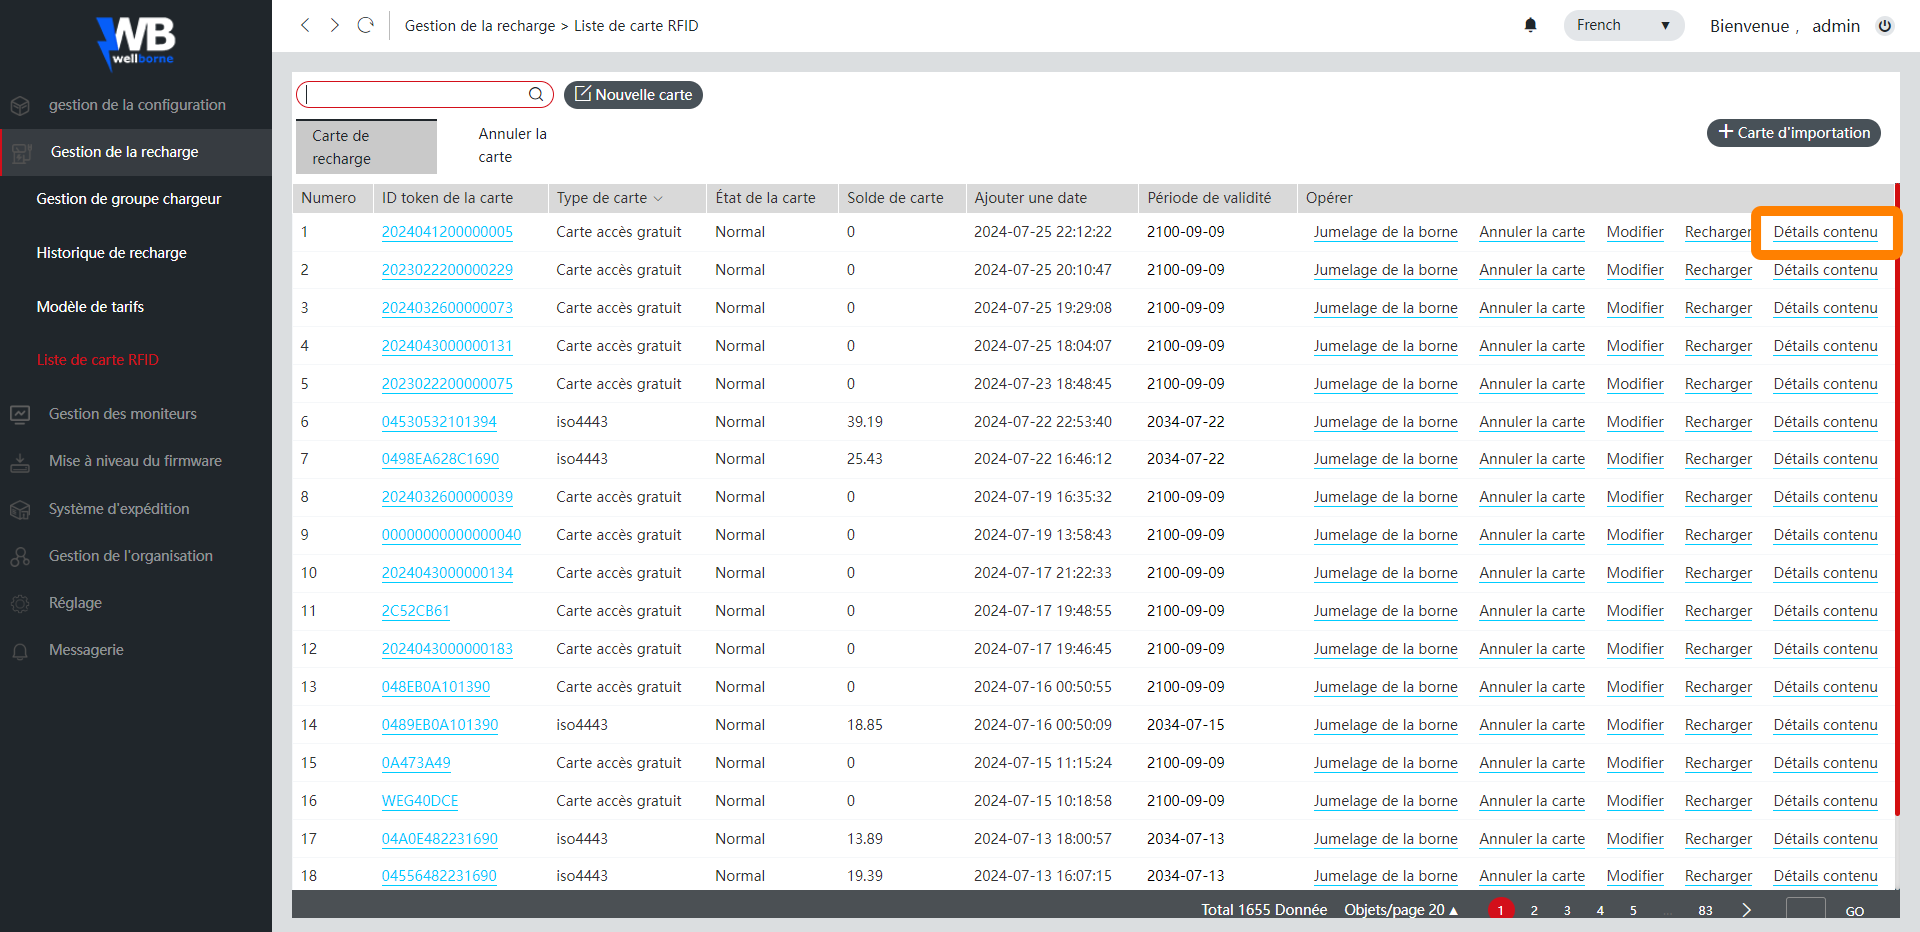Click the page number jump input box
The width and height of the screenshot is (1920, 932).
(x=1805, y=909)
